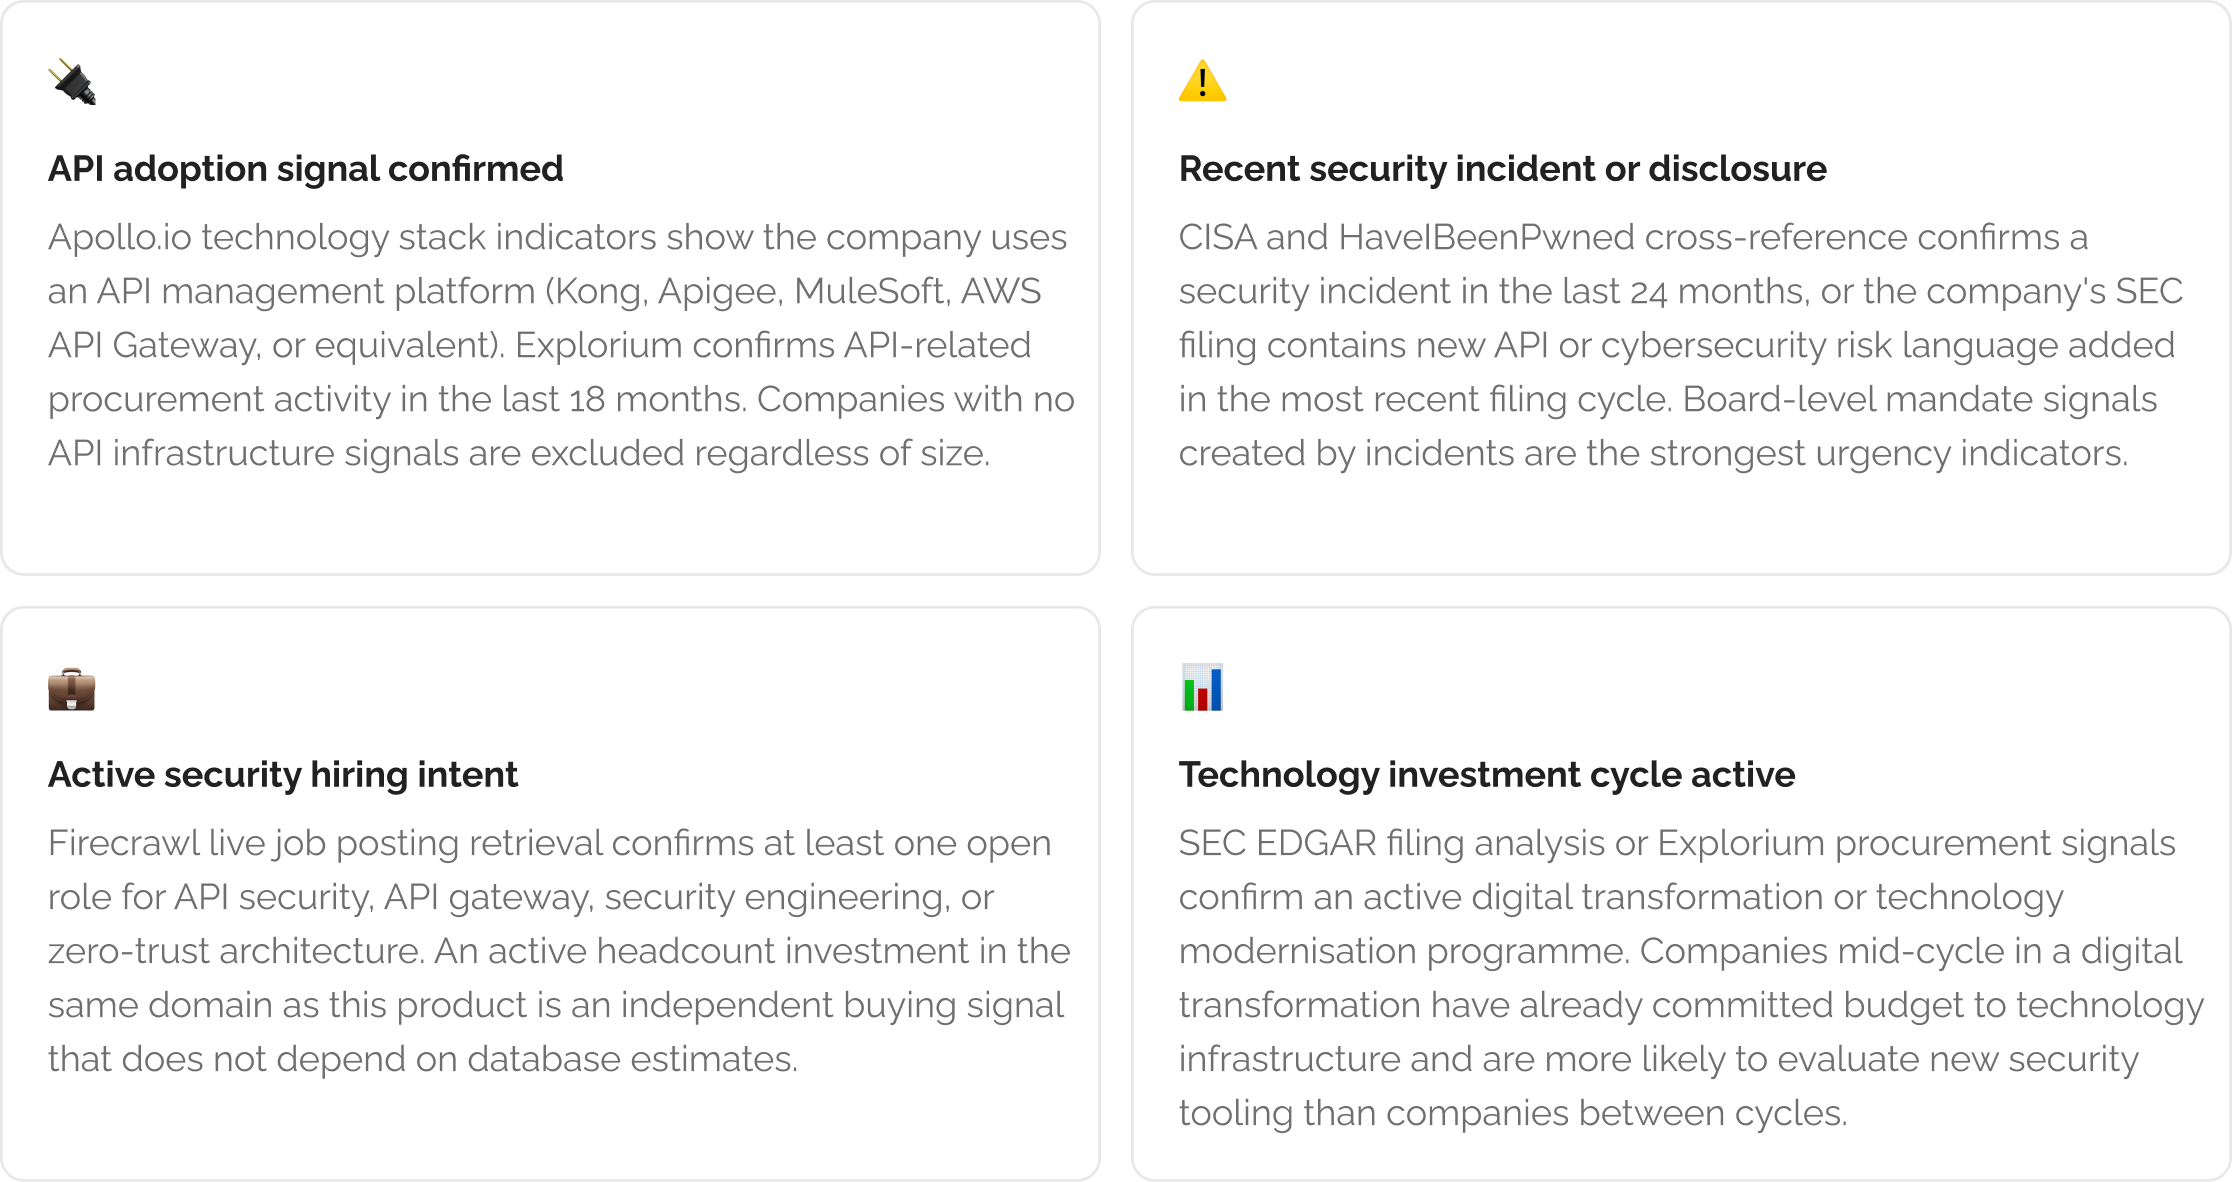This screenshot has width=2232, height=1182.
Task: Click the text 'Board-level mandate signals'
Action: click(1920, 399)
